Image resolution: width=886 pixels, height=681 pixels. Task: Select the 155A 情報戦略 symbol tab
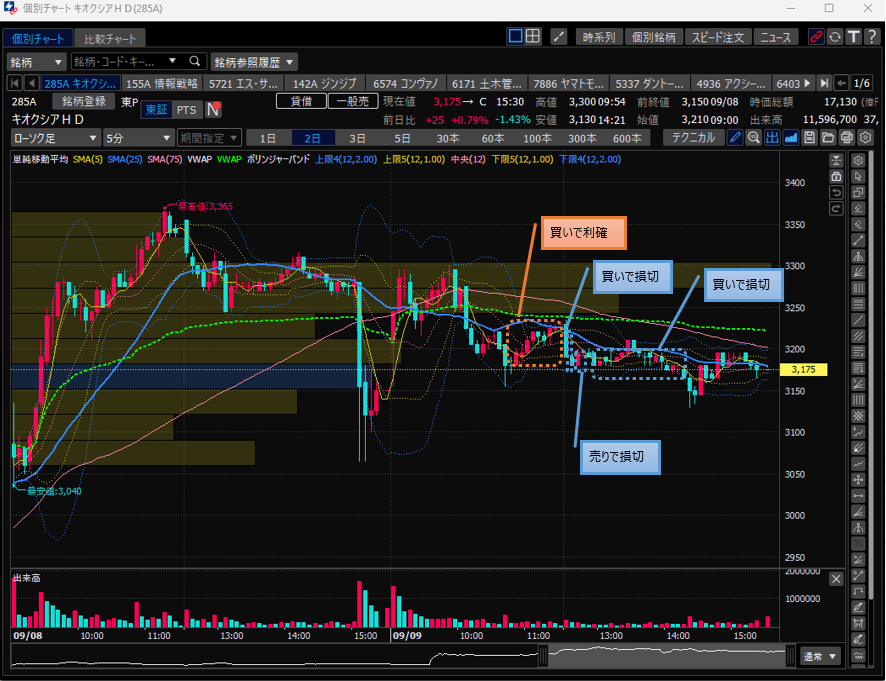163,83
